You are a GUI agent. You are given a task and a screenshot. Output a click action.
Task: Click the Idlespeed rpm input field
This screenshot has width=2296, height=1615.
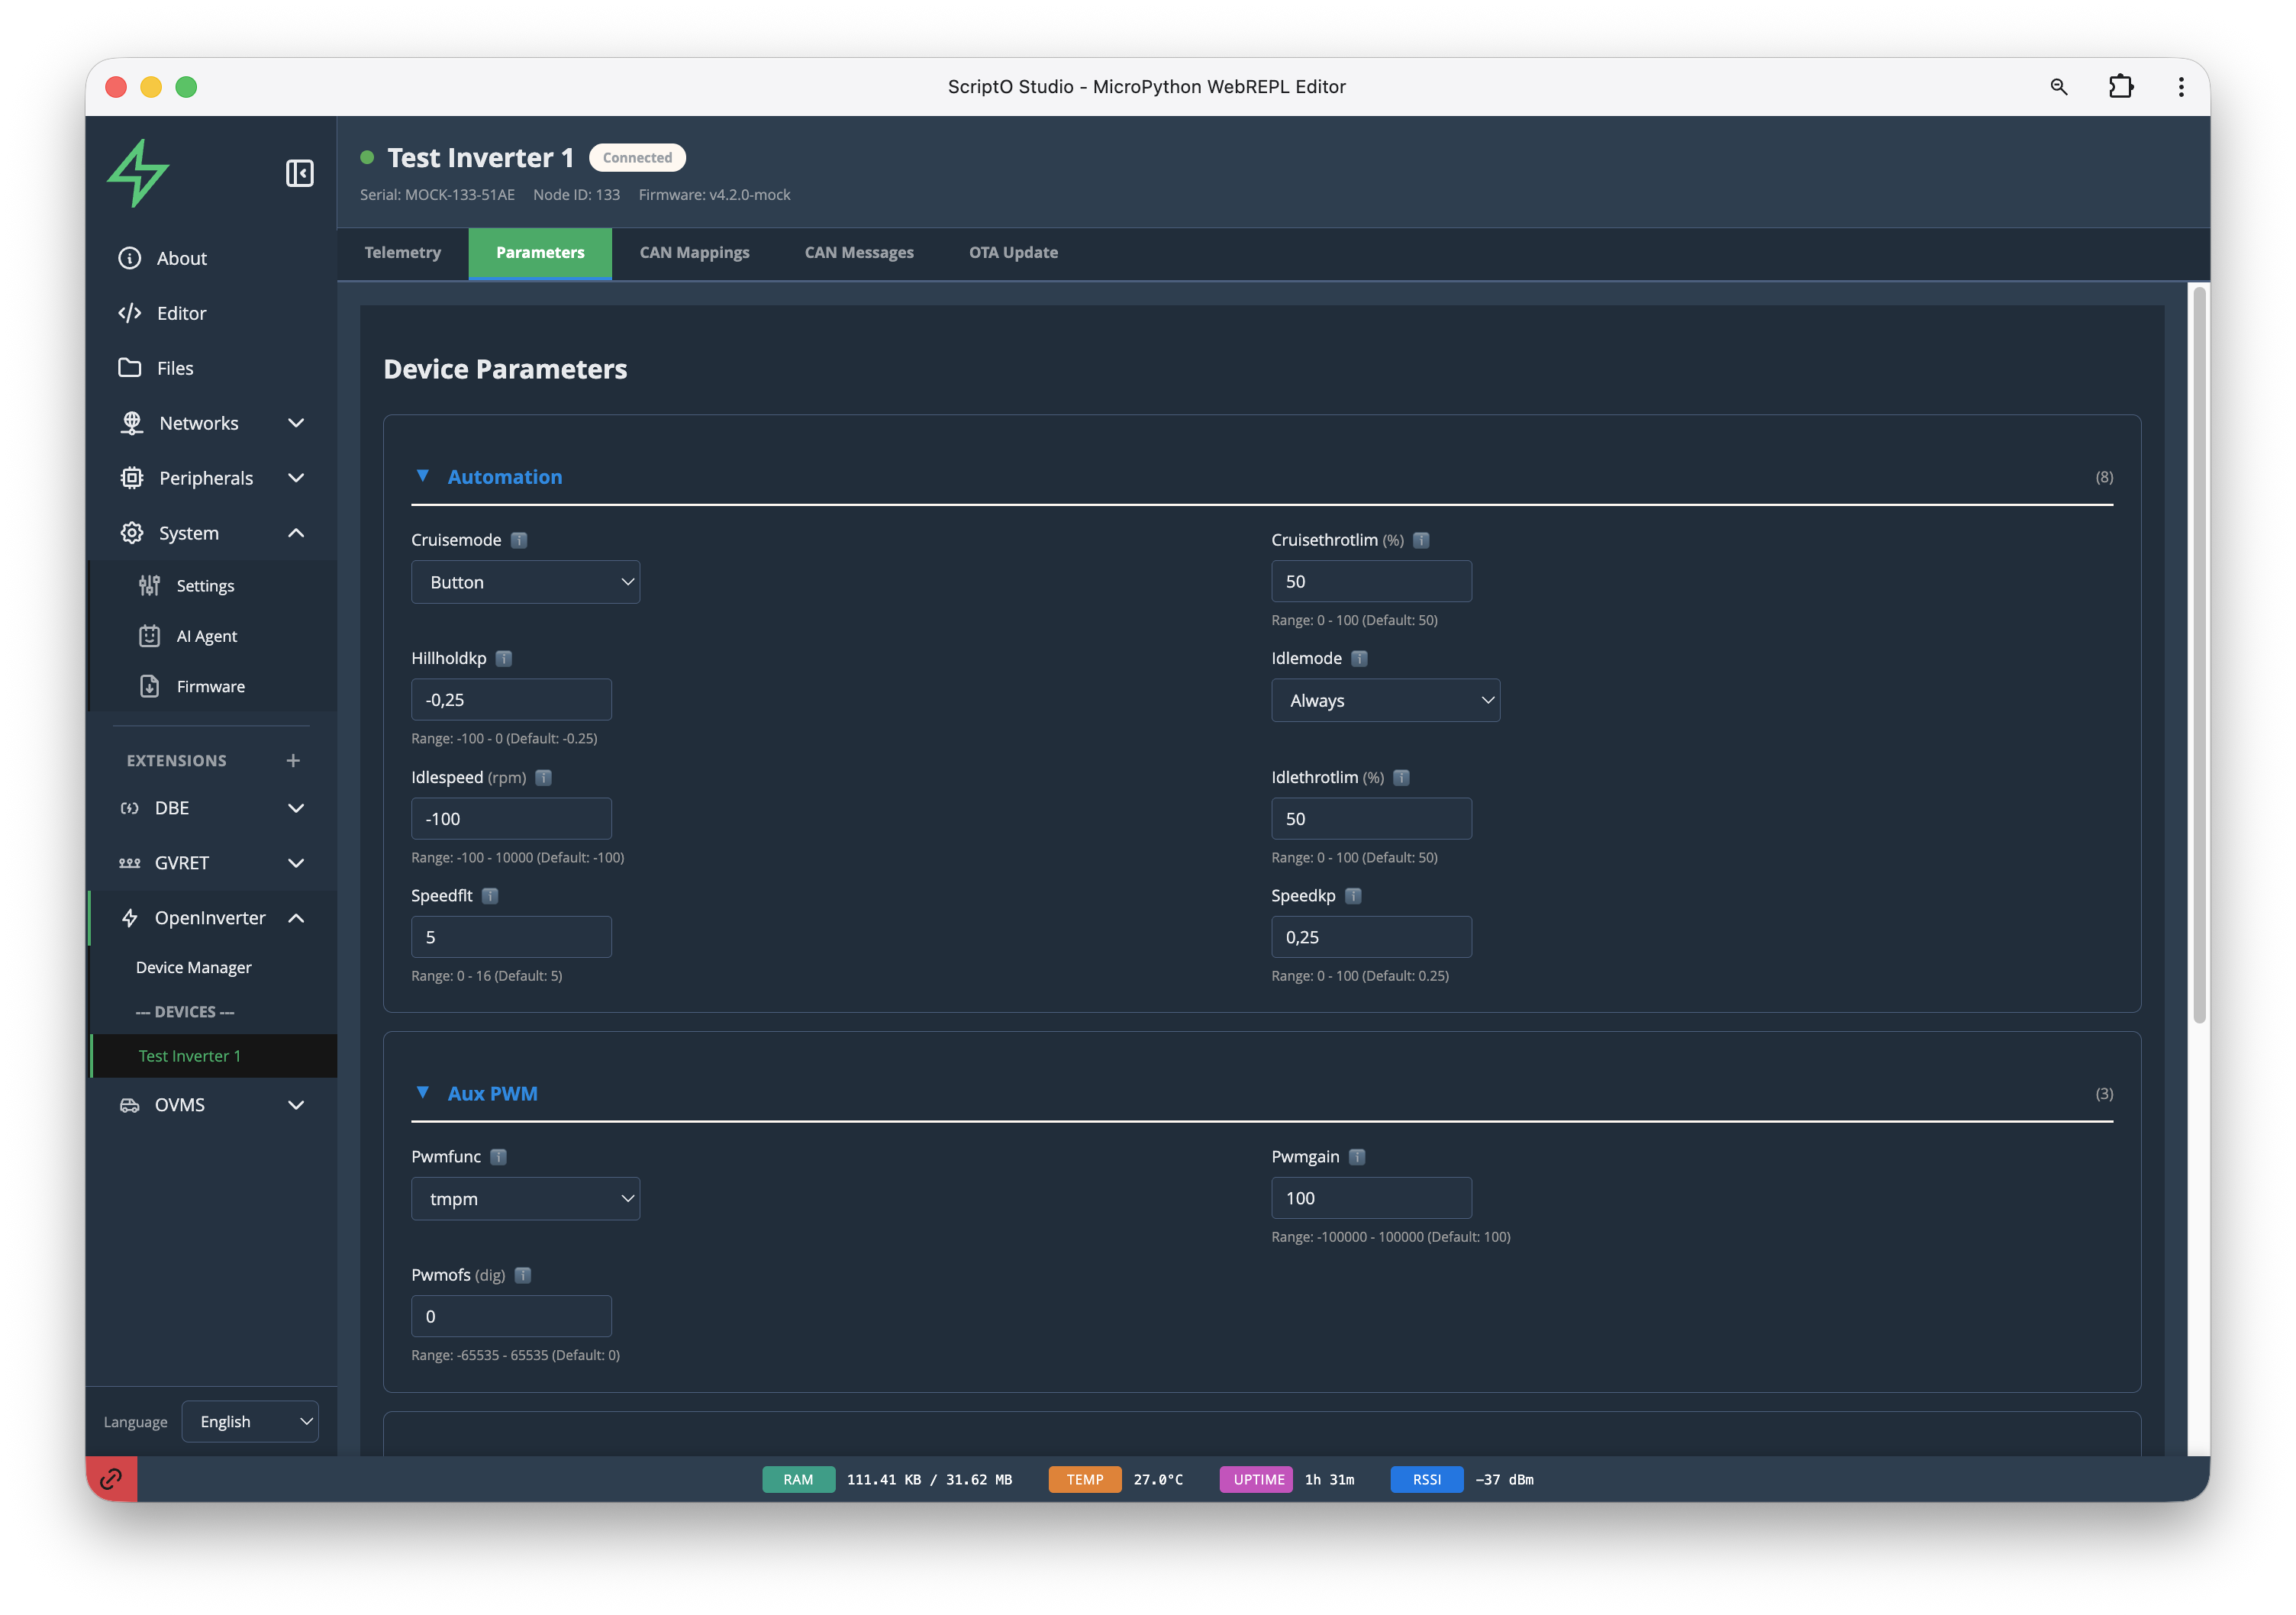(511, 818)
